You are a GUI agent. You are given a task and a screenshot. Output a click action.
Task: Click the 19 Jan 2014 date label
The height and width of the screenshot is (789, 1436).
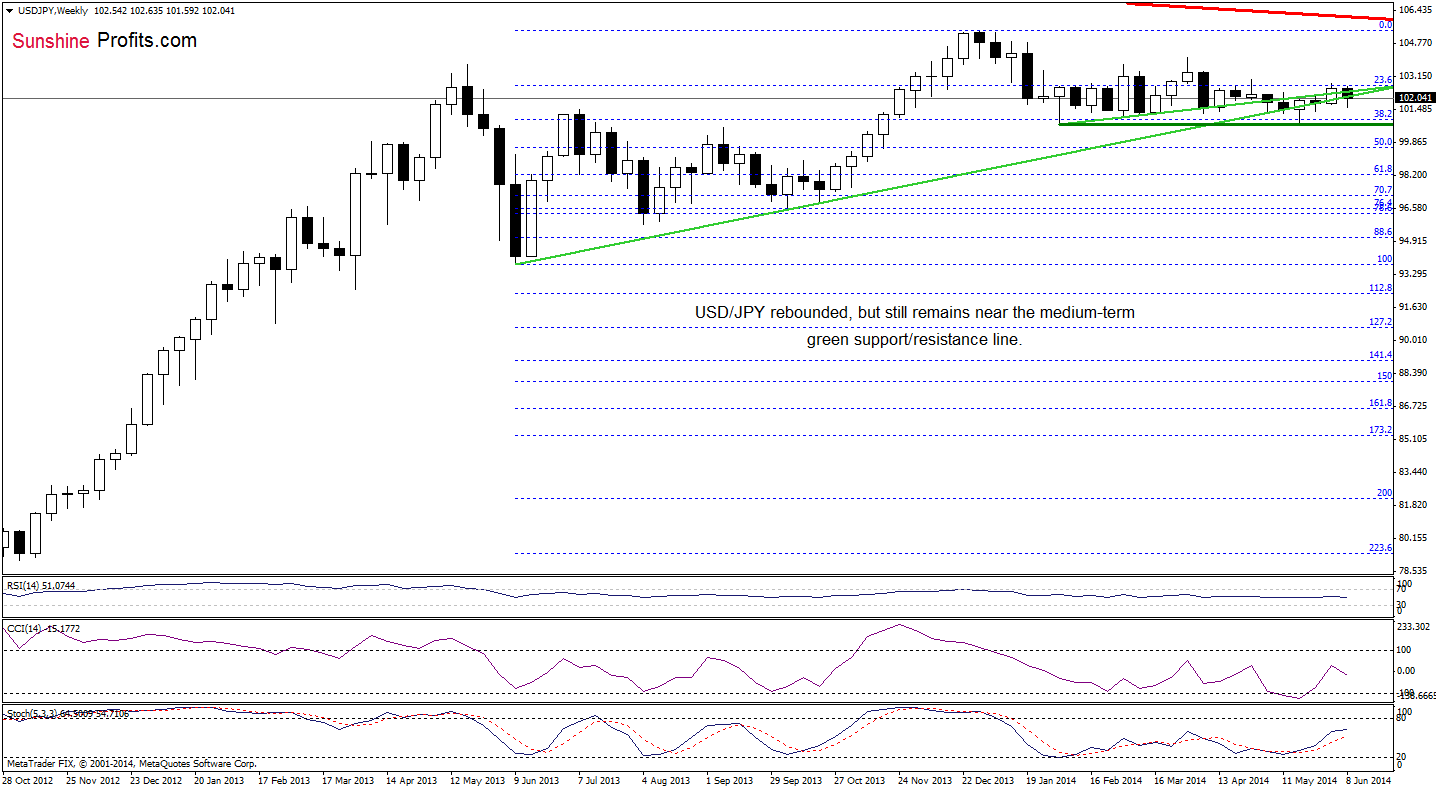pyautogui.click(x=1050, y=779)
